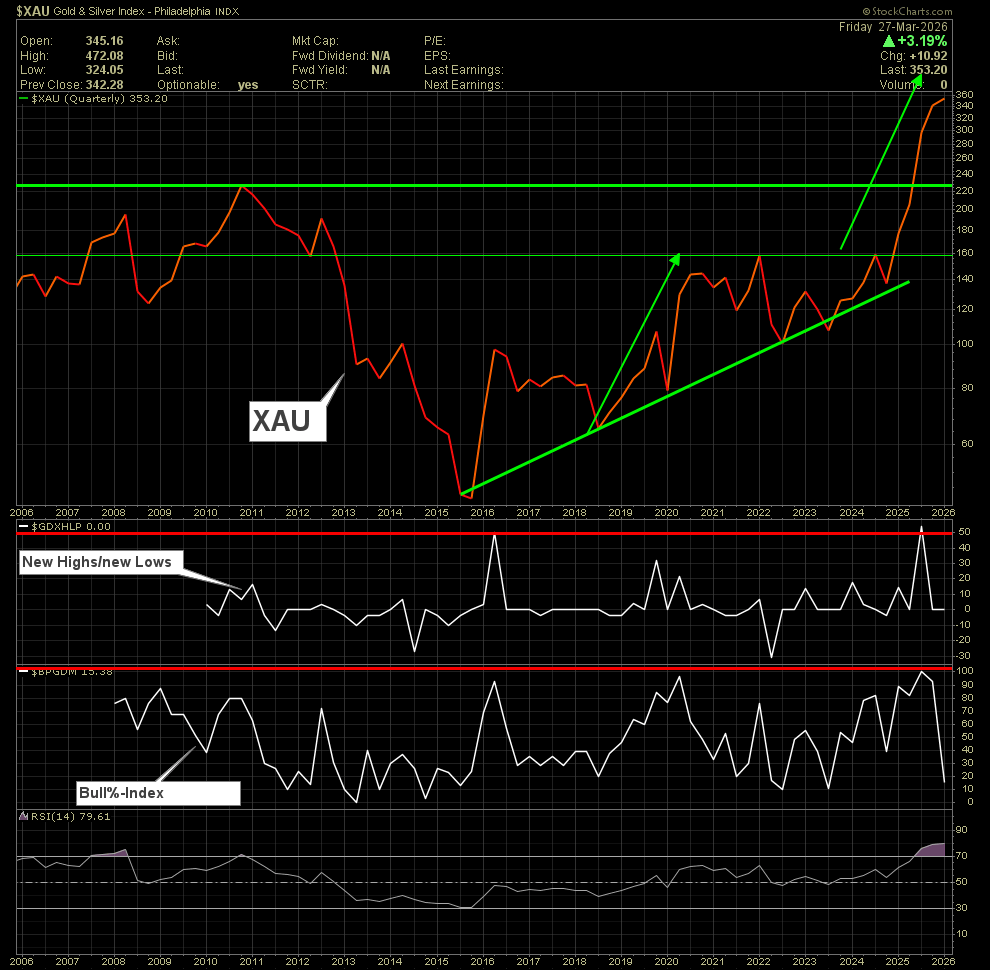This screenshot has width=990, height=970.
Task: Click the 220 price scale label
Action: point(964,191)
